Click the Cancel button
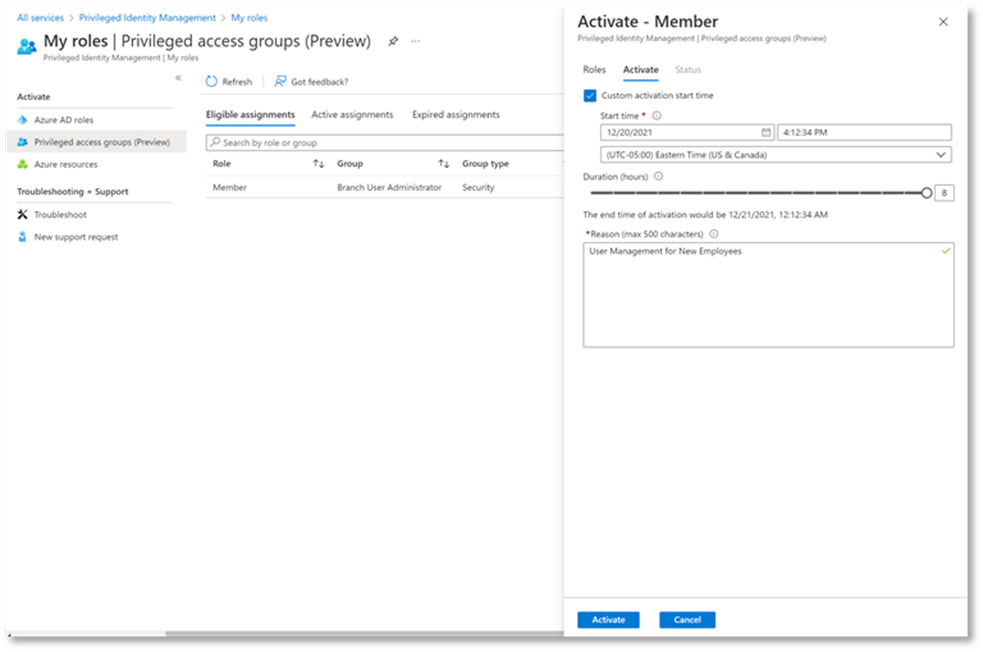 point(687,620)
